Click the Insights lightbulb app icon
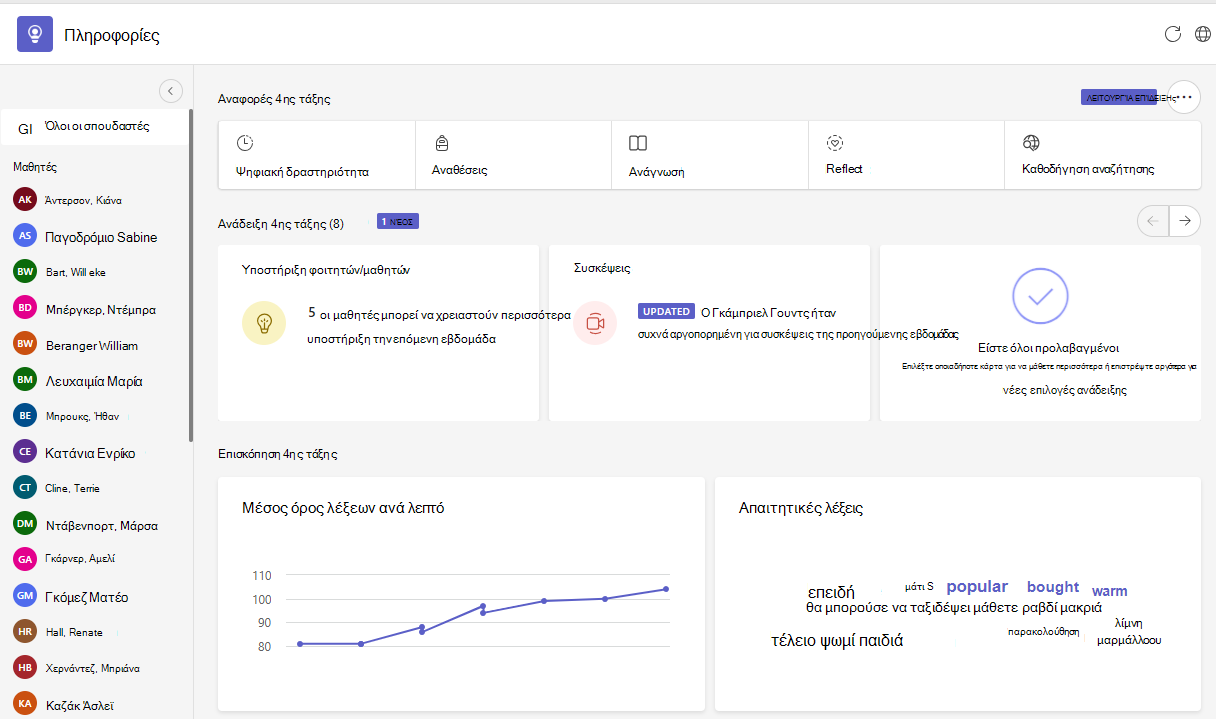 click(35, 35)
